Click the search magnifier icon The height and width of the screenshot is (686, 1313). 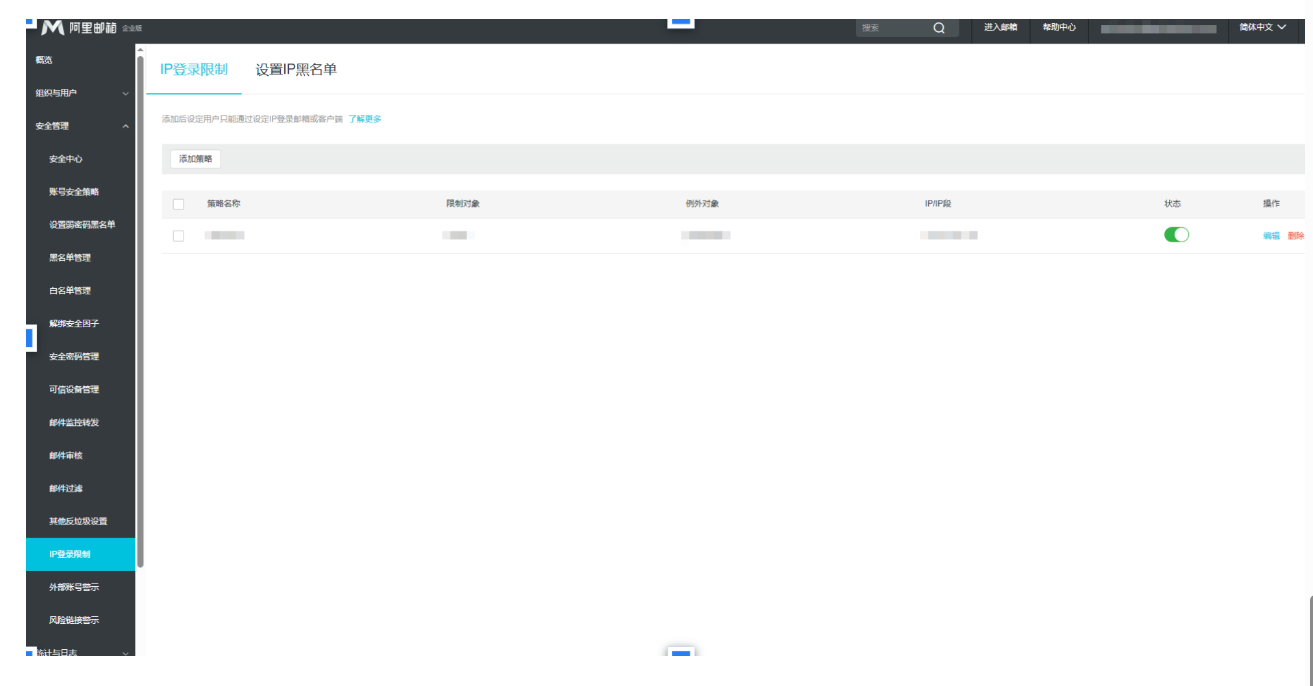(x=939, y=28)
